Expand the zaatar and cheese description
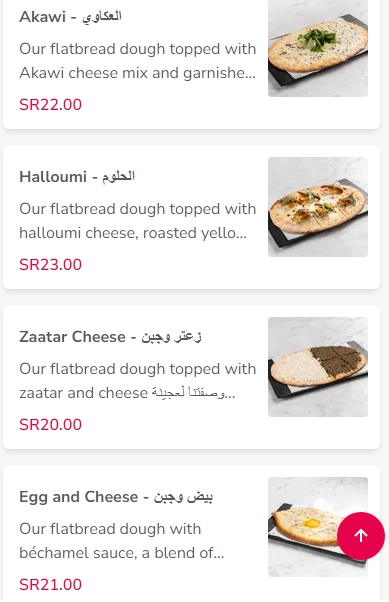 coord(137,381)
